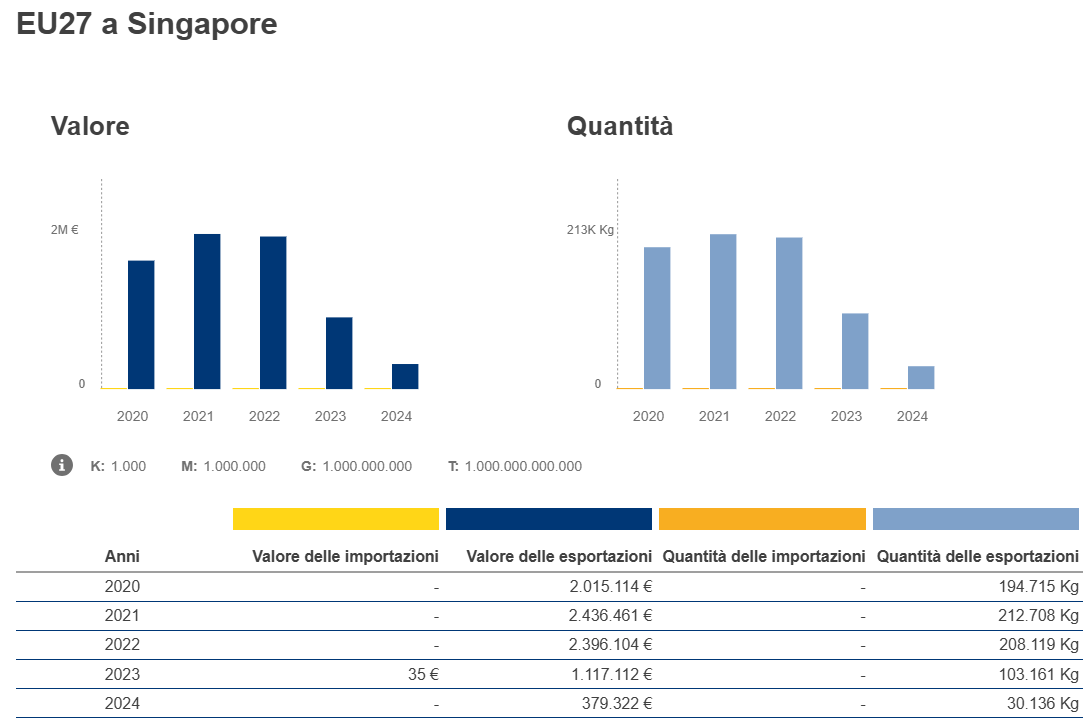Click the Valore delle esportazioni column header

click(x=559, y=556)
